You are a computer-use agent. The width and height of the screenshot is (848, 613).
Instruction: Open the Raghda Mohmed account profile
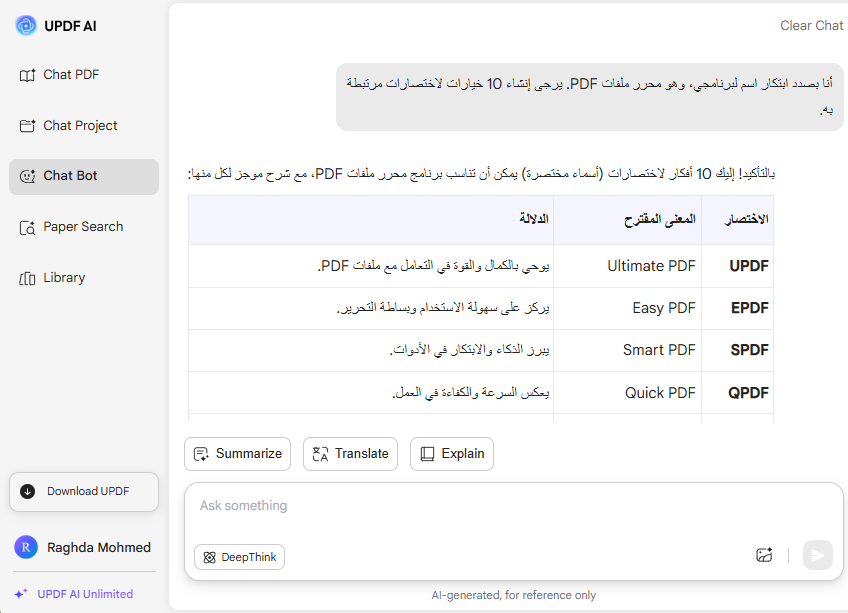pyautogui.click(x=83, y=548)
